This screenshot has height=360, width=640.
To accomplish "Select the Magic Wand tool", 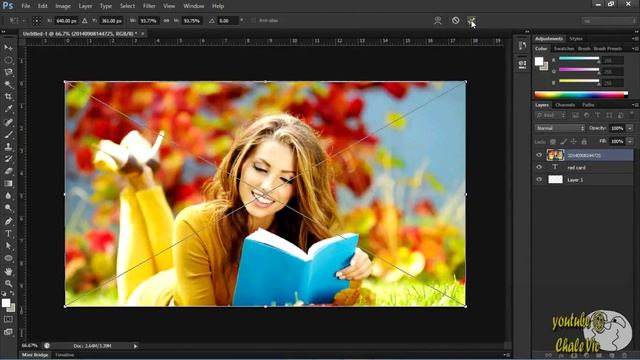I will (x=8, y=85).
